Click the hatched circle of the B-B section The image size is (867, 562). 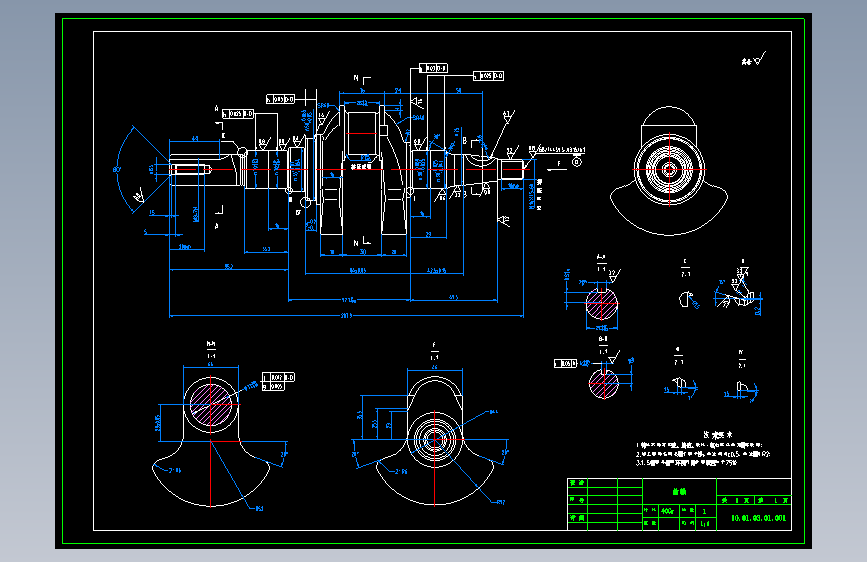point(603,383)
